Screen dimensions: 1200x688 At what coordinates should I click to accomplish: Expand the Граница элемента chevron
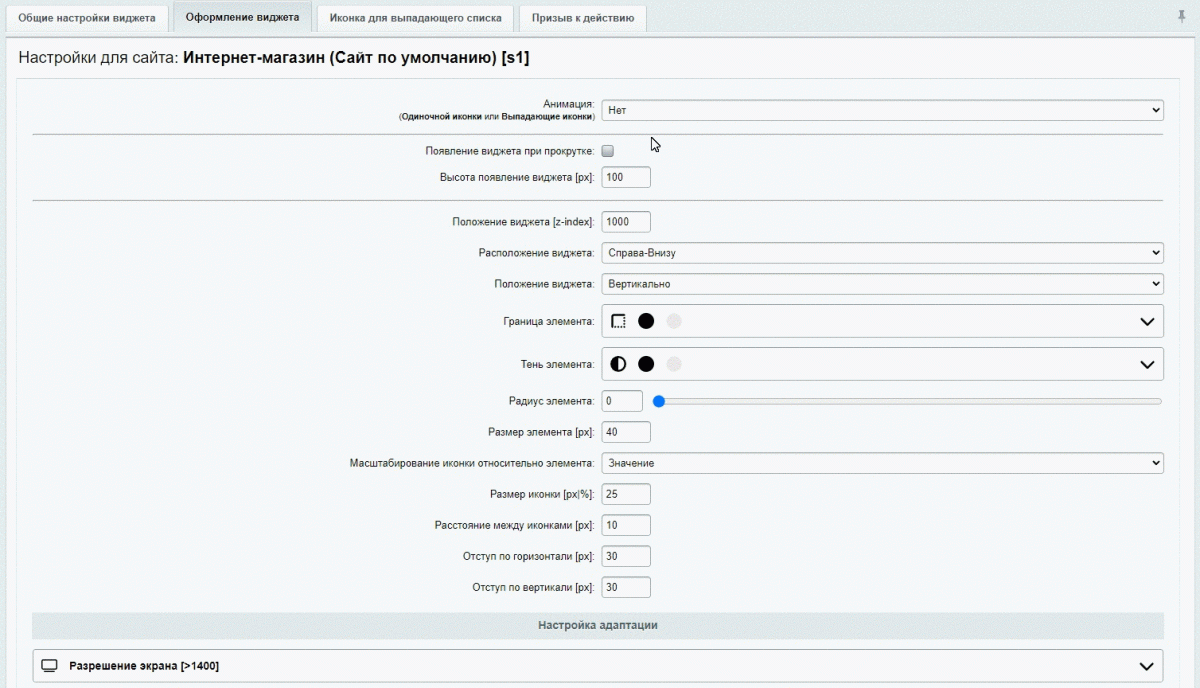1147,321
